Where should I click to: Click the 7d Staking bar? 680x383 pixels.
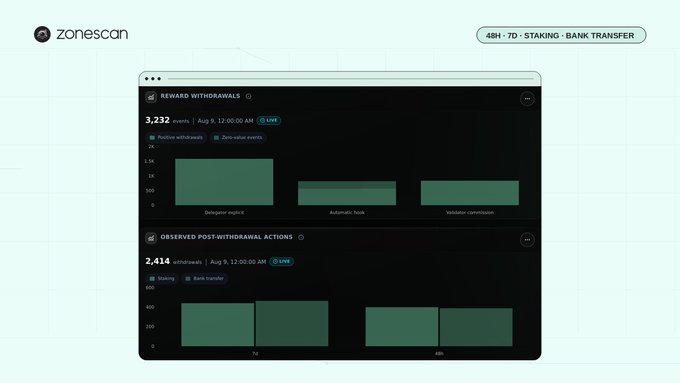tap(218, 324)
